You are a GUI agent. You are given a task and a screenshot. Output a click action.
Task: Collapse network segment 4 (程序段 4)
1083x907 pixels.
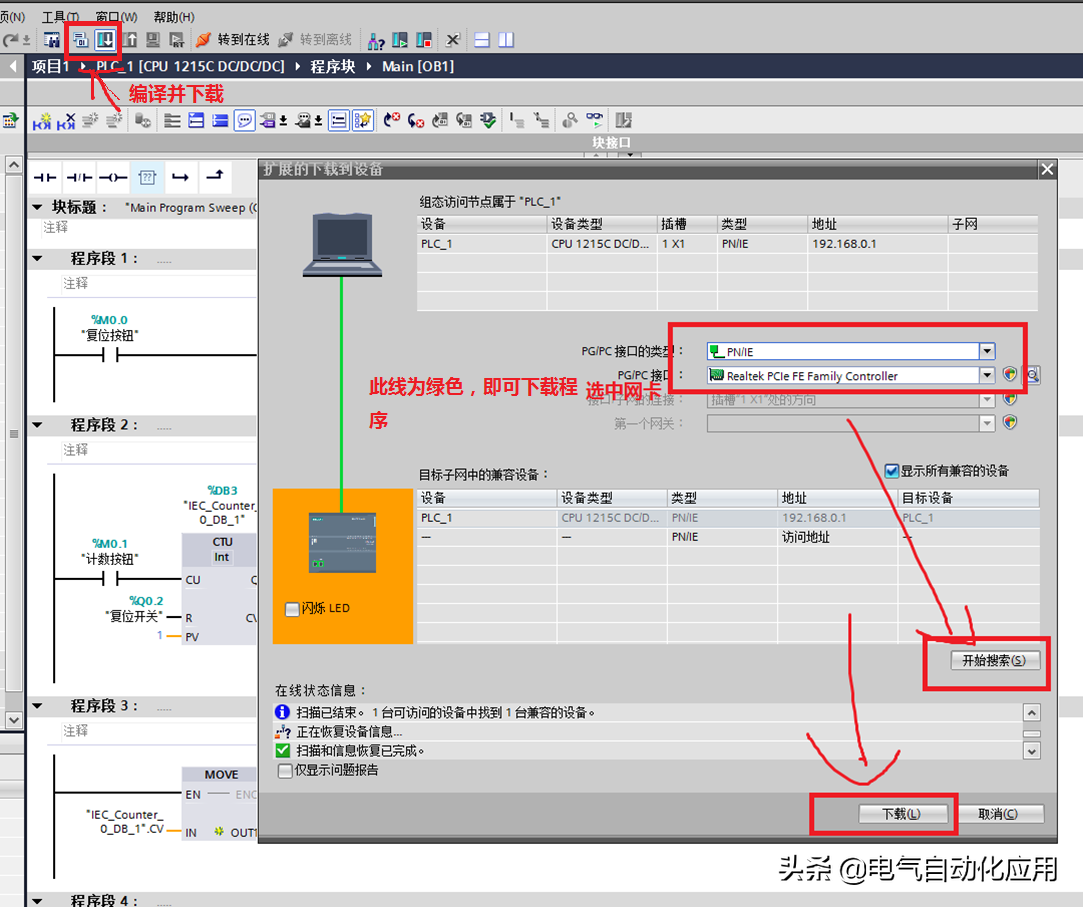pos(37,900)
